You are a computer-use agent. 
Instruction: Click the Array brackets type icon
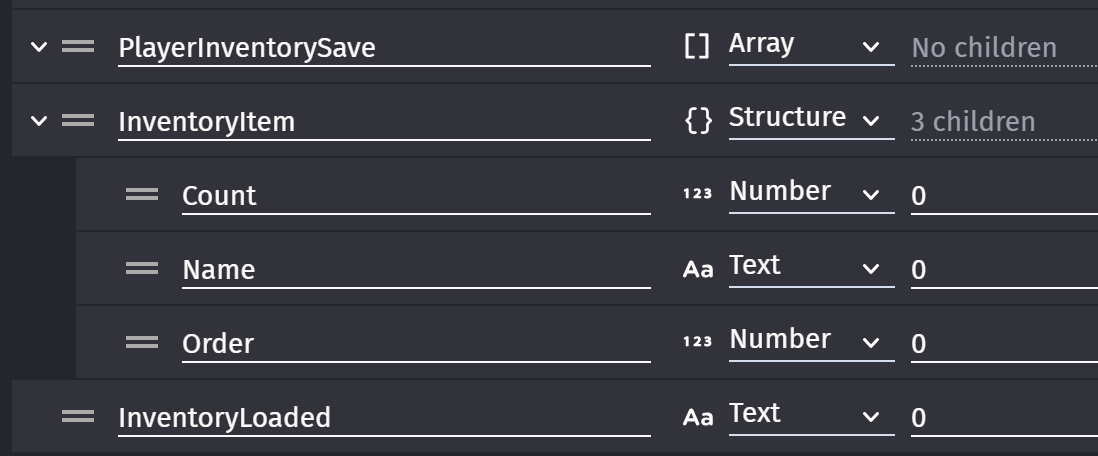coord(697,47)
